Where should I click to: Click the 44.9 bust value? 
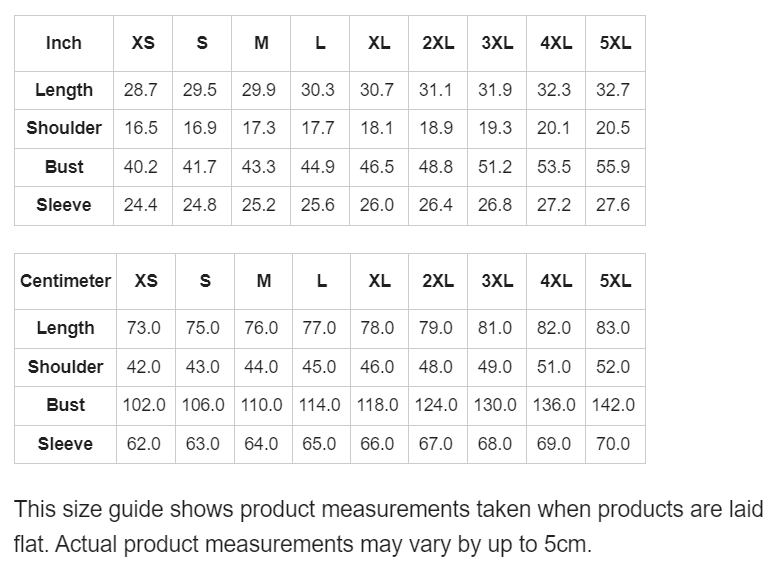[x=318, y=167]
